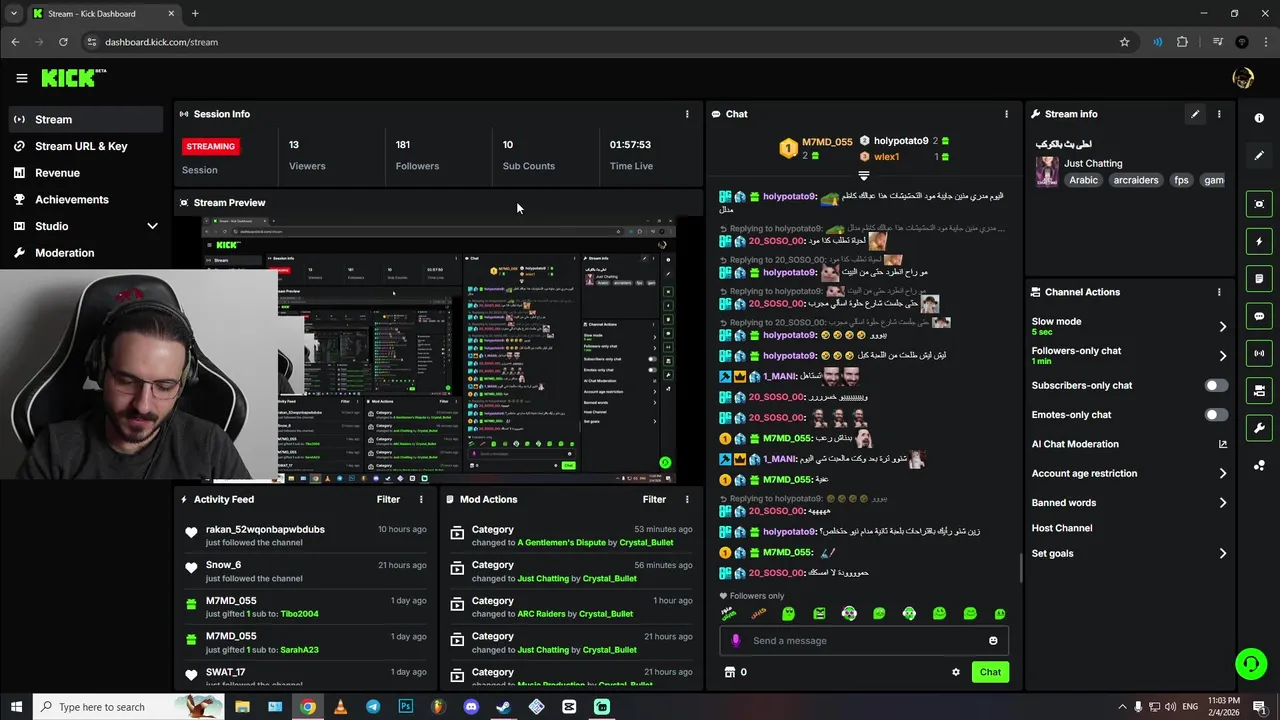The image size is (1280, 720).
Task: Click the channel actions camera icon in rail
Action: click(x=1259, y=390)
